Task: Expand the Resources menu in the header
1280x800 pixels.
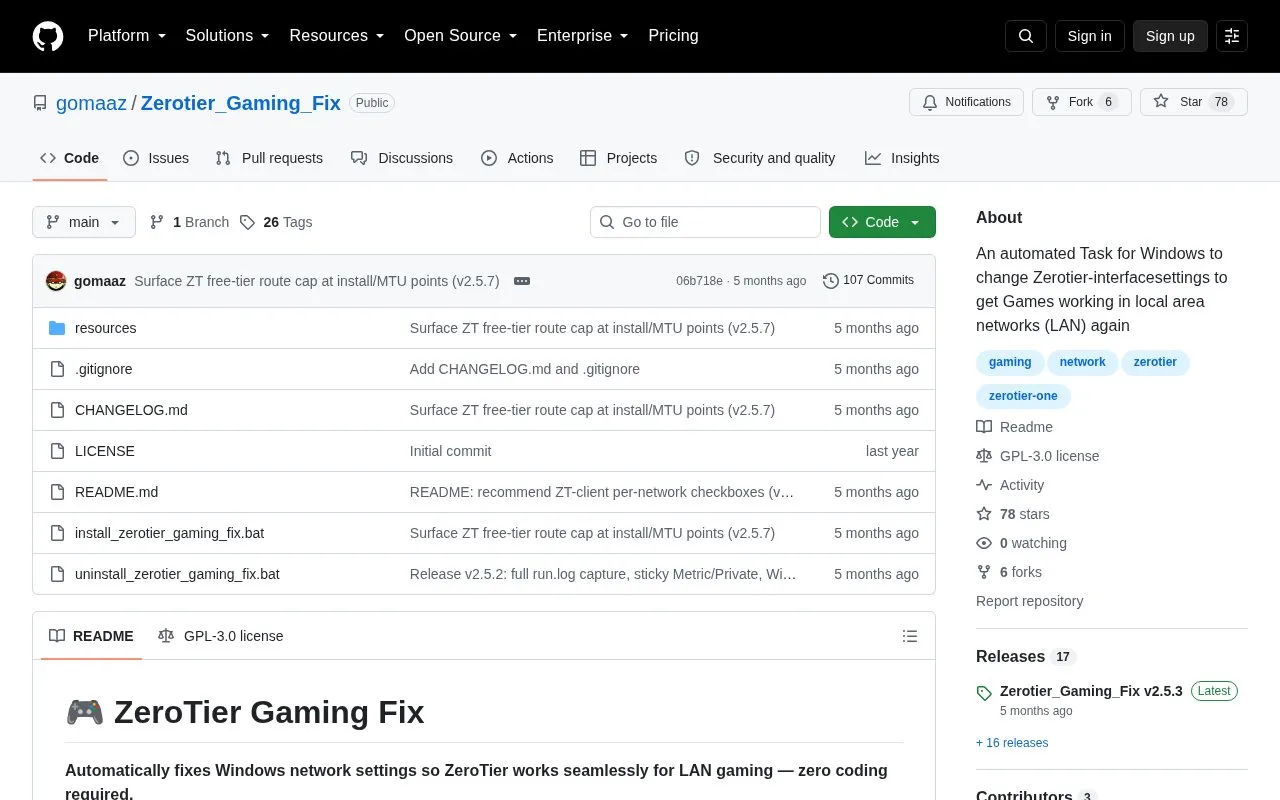Action: (337, 36)
